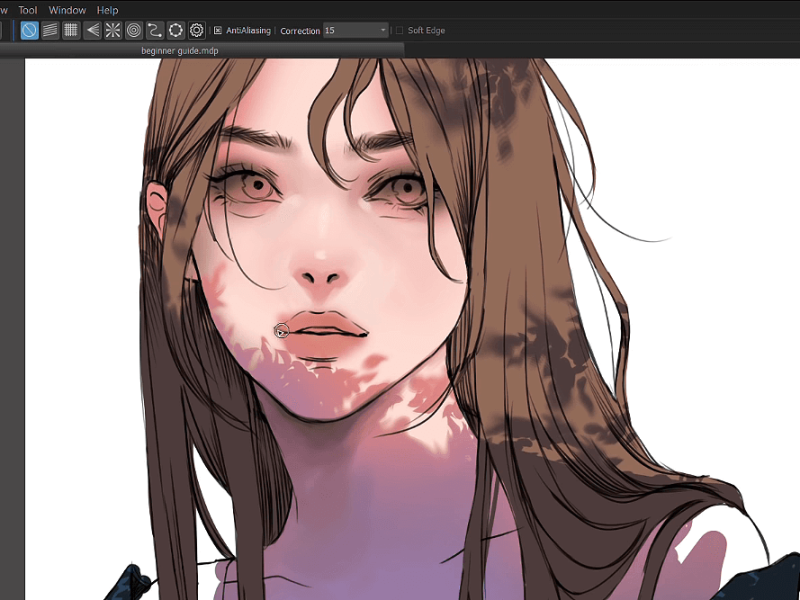
Task: Open the Window menu
Action: coord(67,10)
